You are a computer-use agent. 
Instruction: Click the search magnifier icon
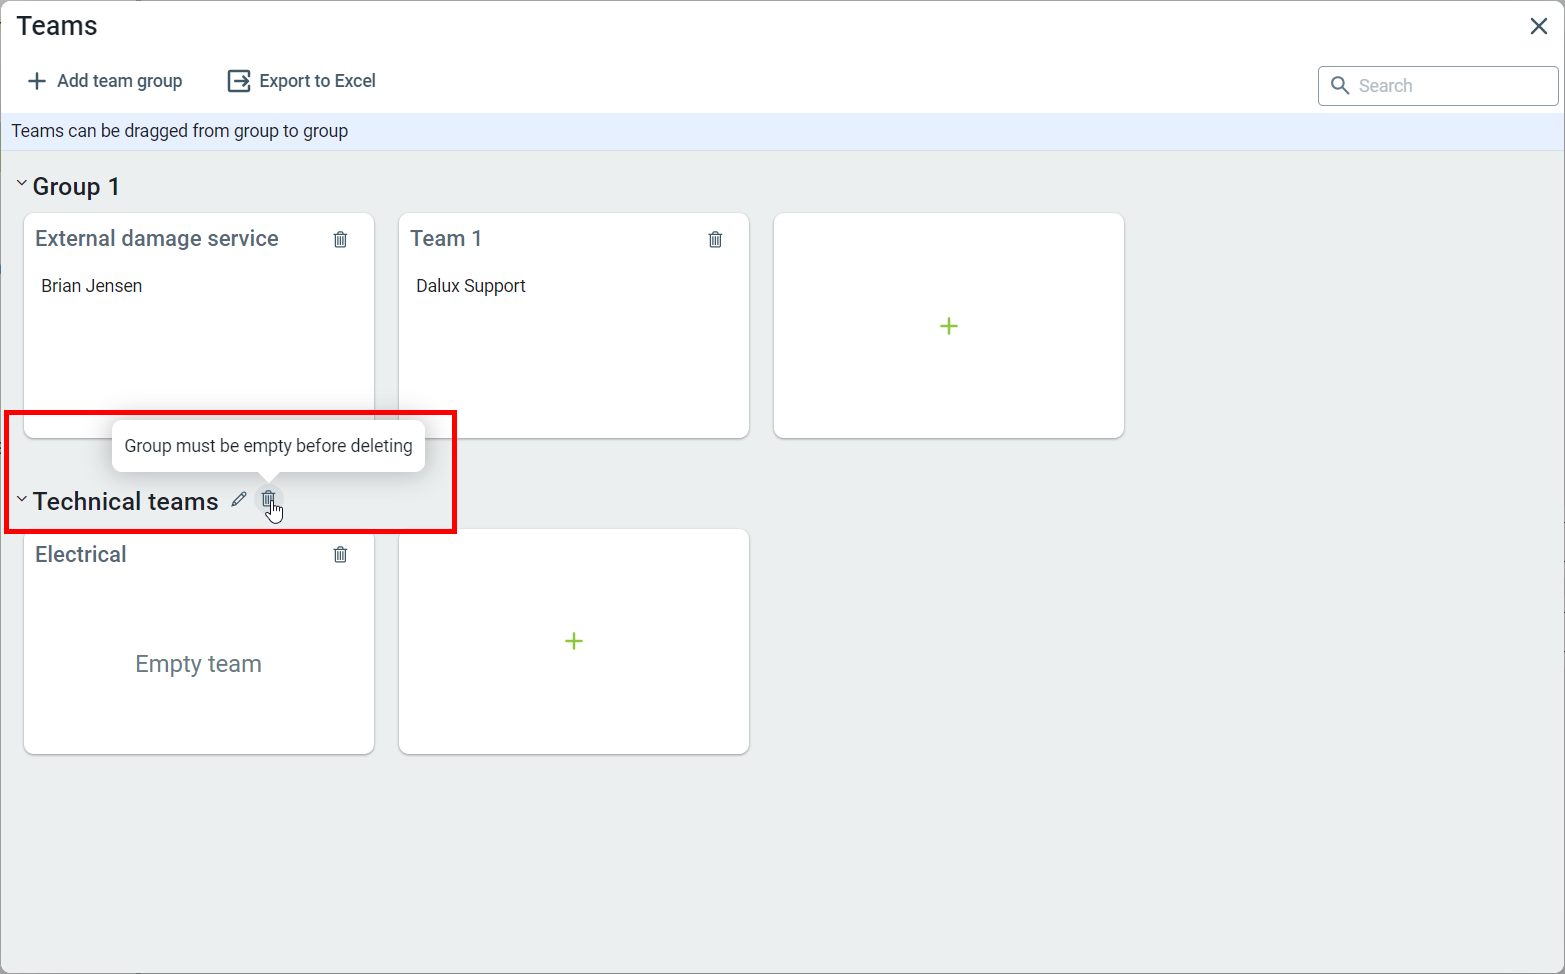(1340, 86)
